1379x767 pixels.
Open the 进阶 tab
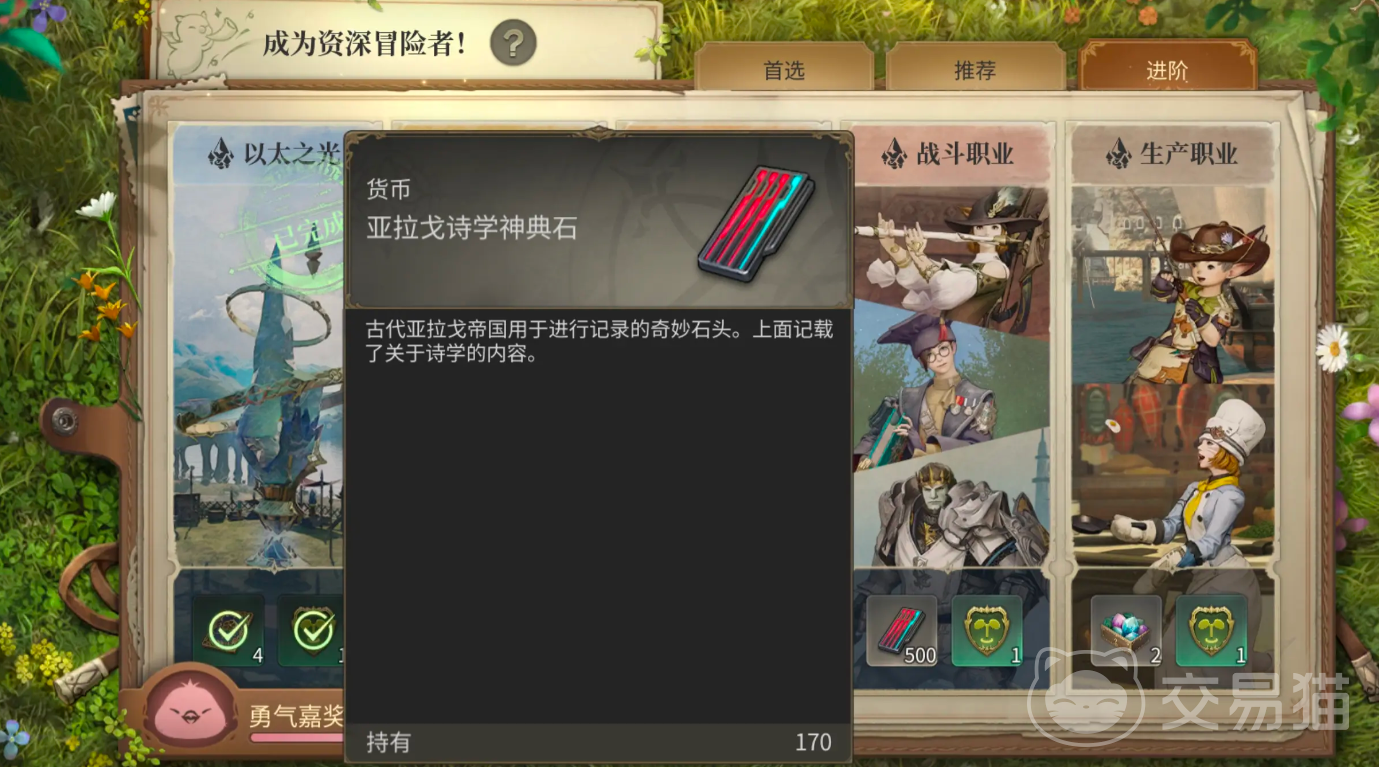(x=1167, y=70)
